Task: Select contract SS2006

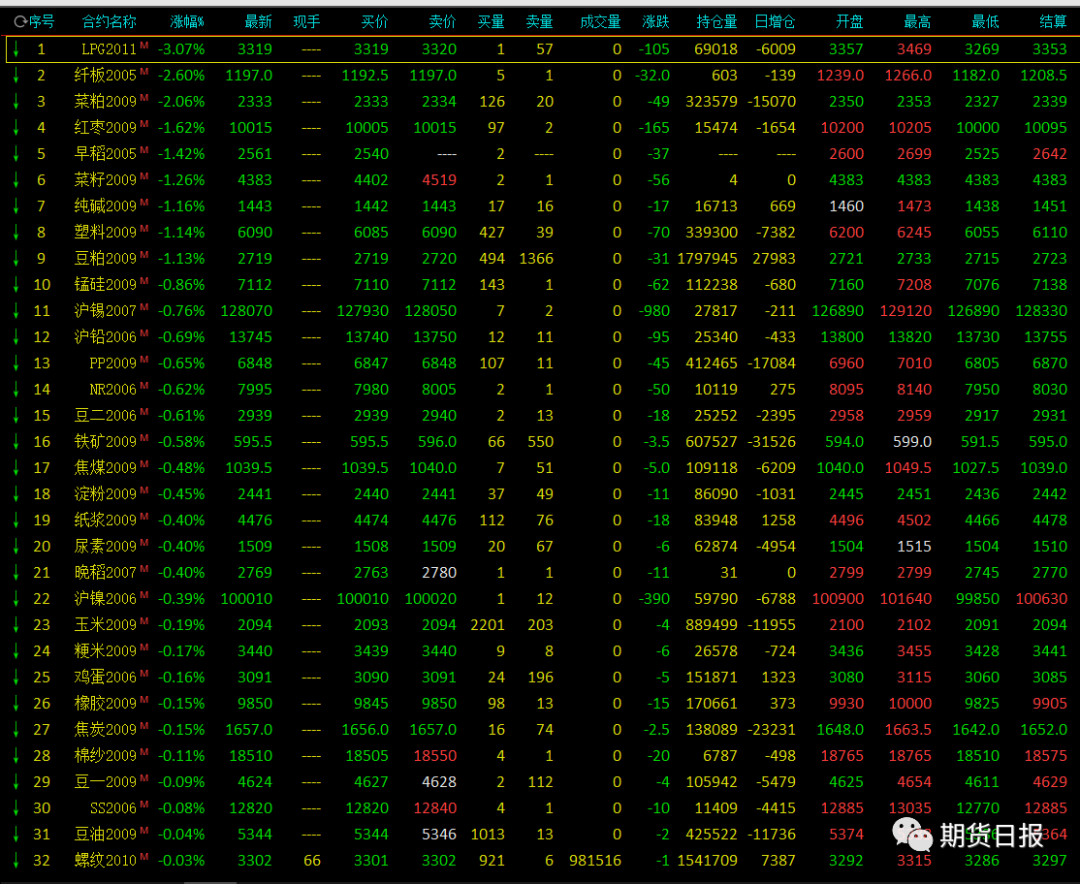Action: [113, 808]
